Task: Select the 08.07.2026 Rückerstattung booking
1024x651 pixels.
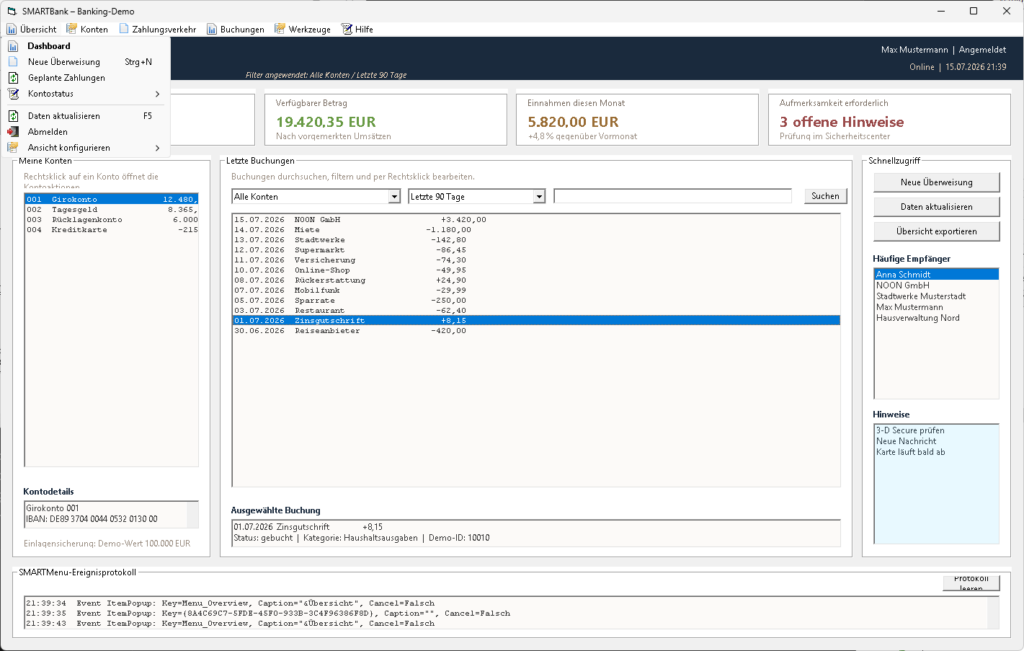Action: tap(536, 280)
